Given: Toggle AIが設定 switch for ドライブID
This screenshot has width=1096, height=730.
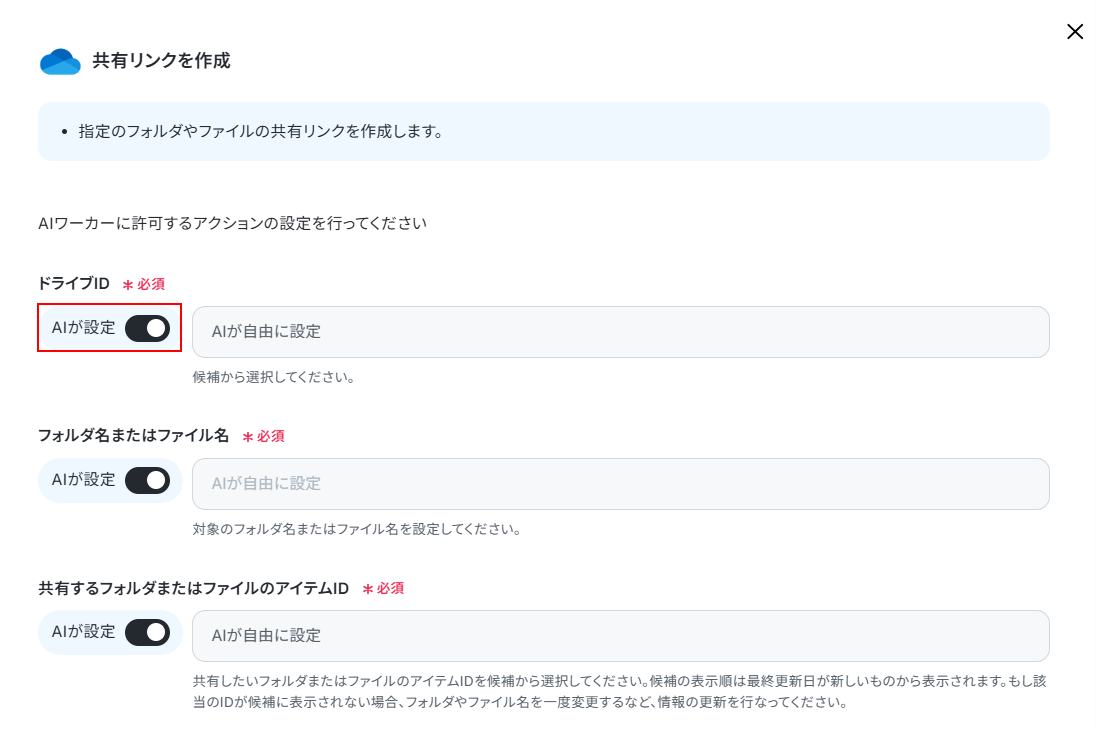Looking at the screenshot, I should pos(147,328).
